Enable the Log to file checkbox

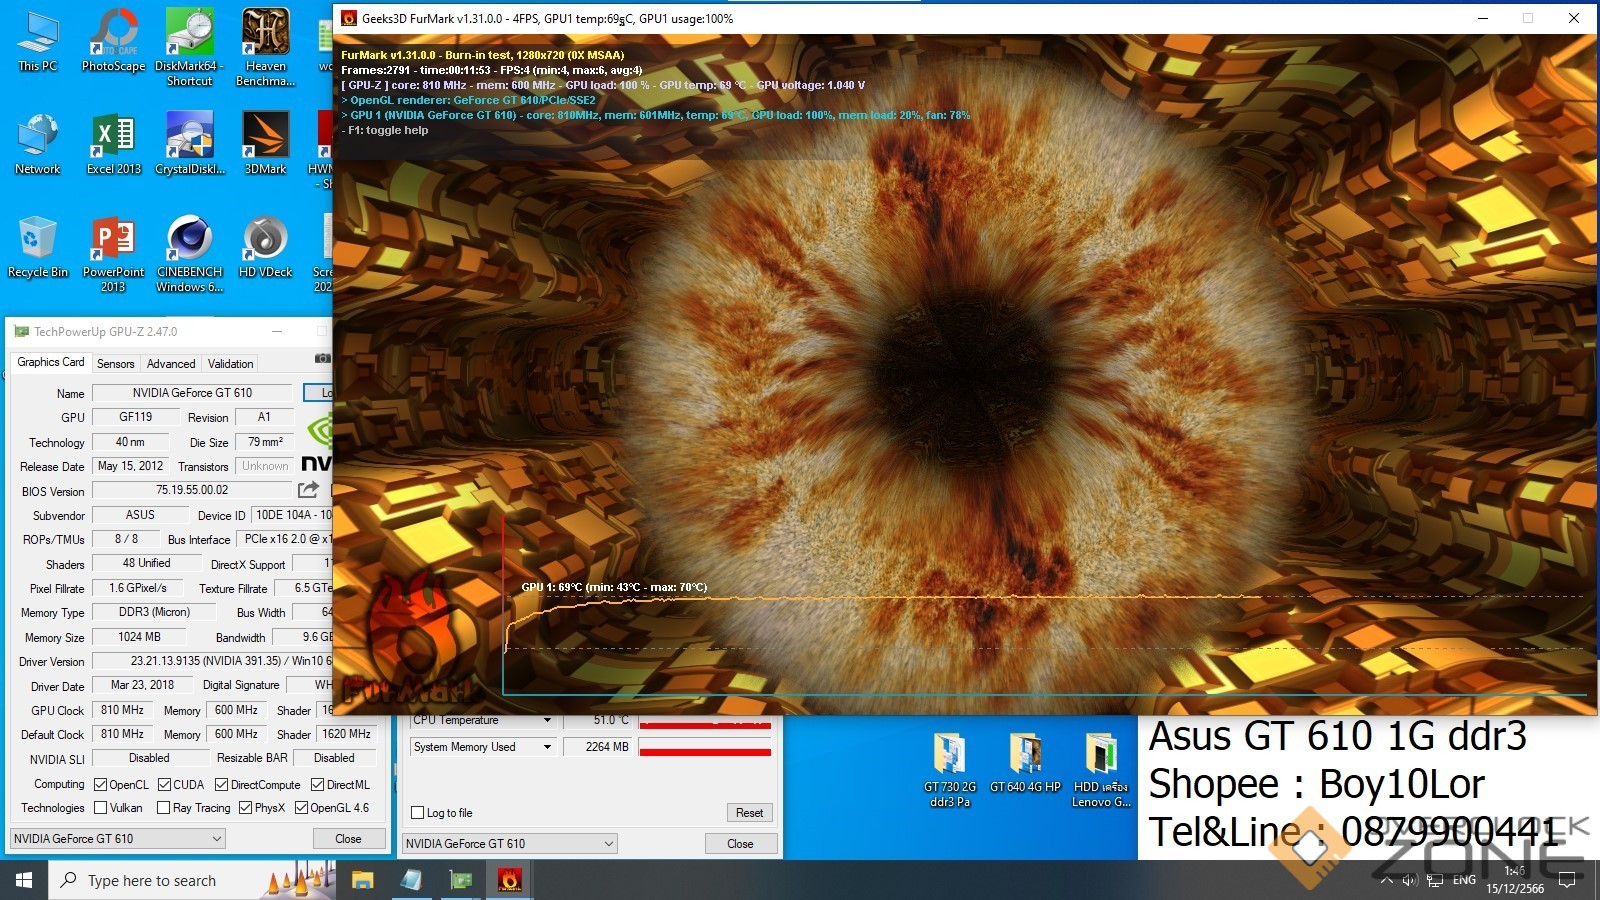[418, 813]
